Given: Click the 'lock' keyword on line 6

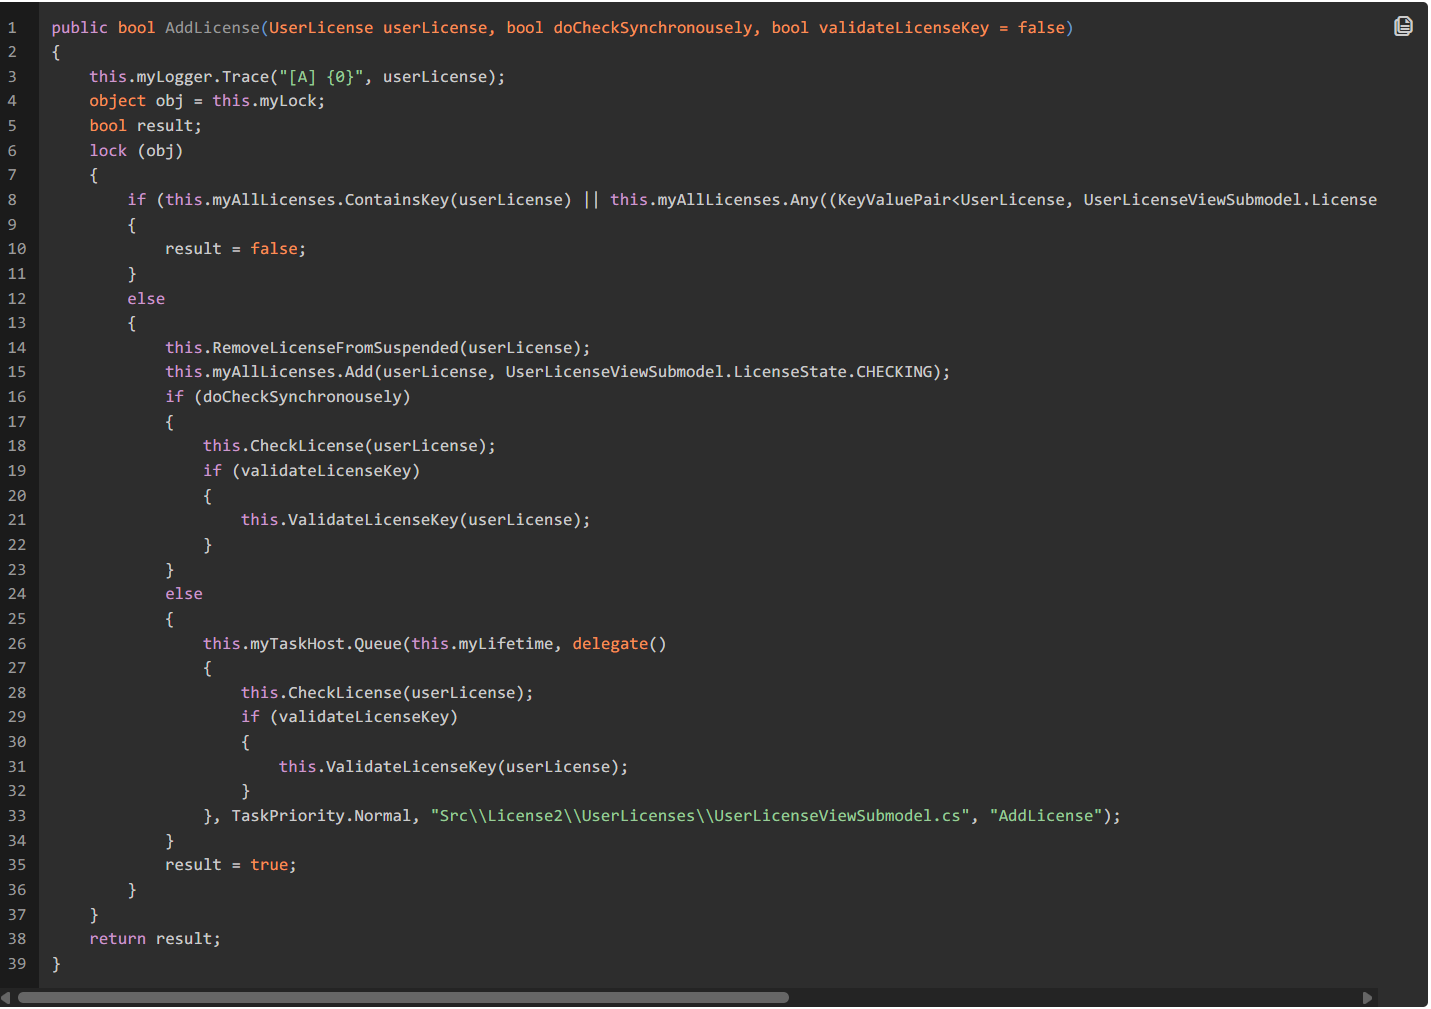Looking at the screenshot, I should (x=108, y=151).
